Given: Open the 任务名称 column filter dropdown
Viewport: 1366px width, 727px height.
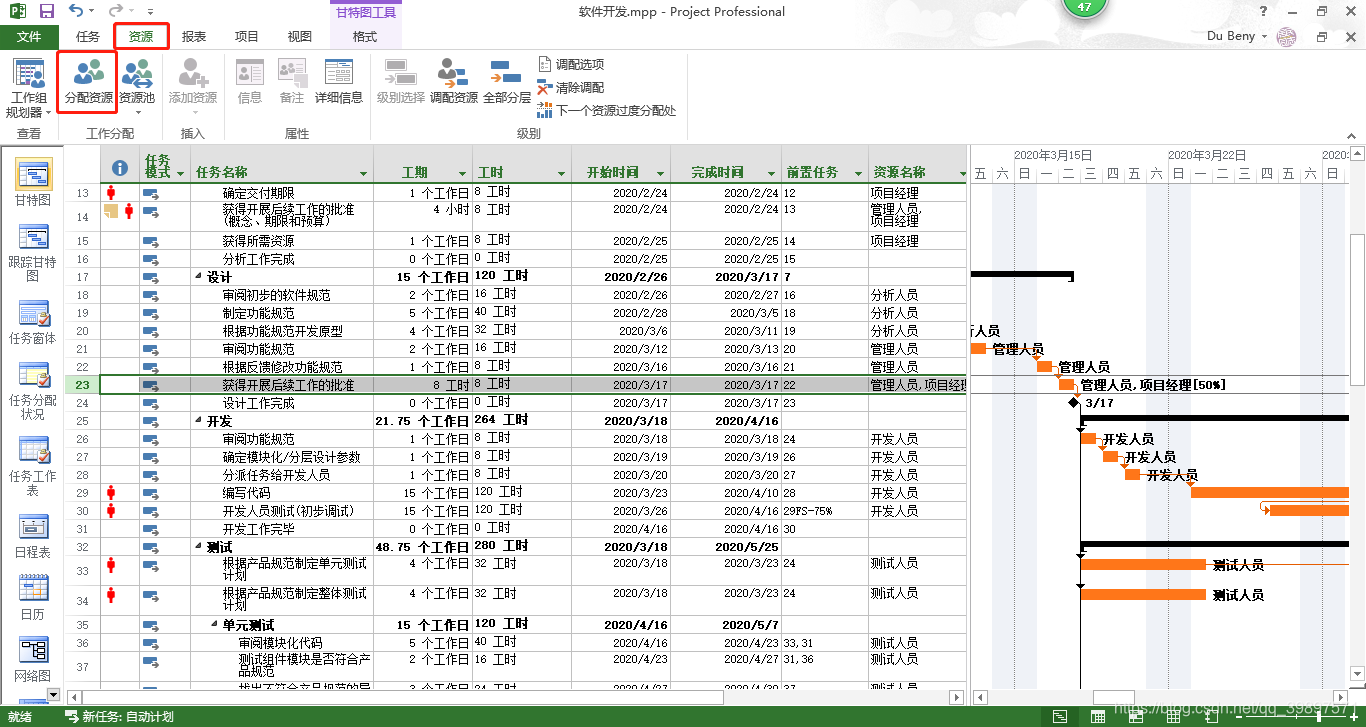Looking at the screenshot, I should point(364,173).
